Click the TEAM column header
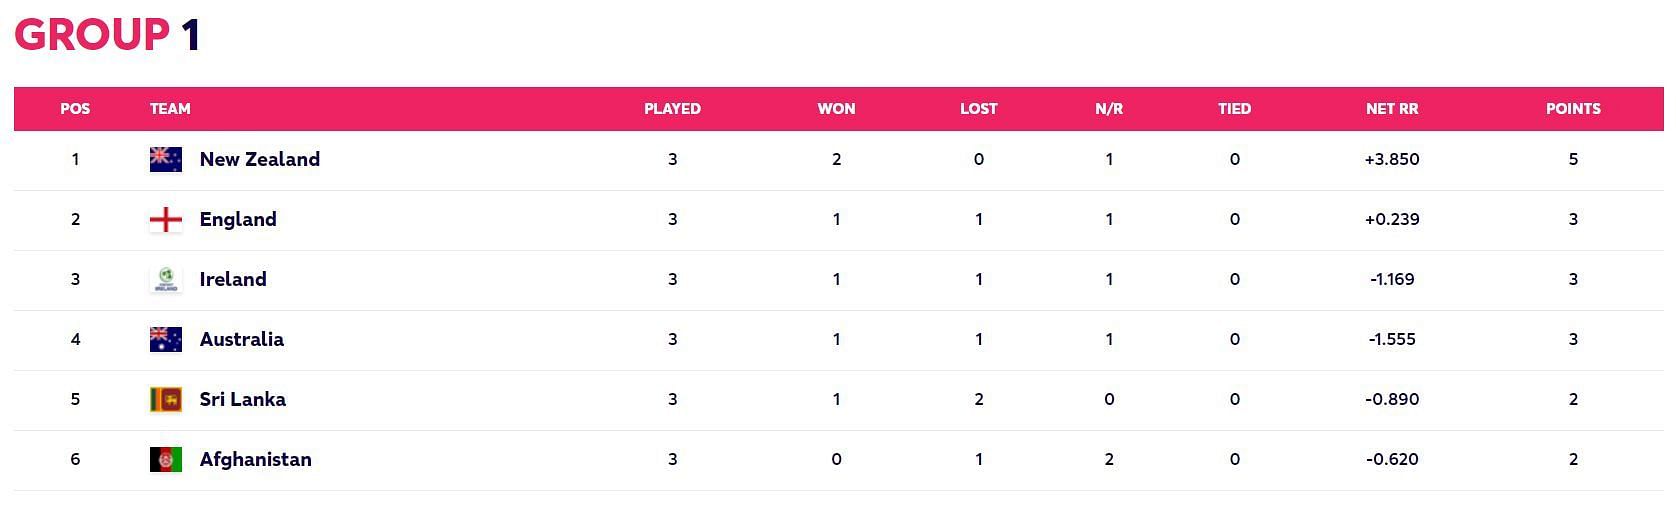The image size is (1676, 507). 170,109
